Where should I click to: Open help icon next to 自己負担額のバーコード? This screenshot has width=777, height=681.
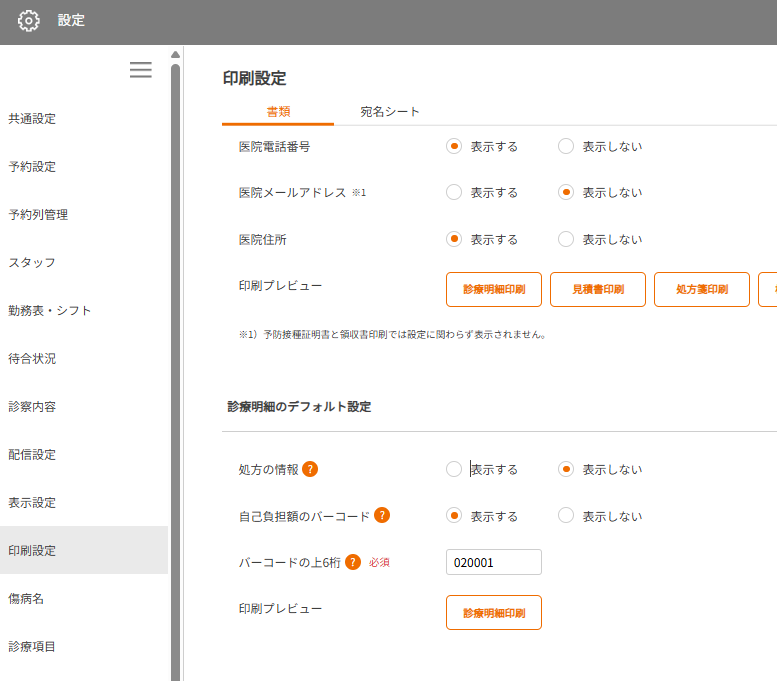[382, 516]
